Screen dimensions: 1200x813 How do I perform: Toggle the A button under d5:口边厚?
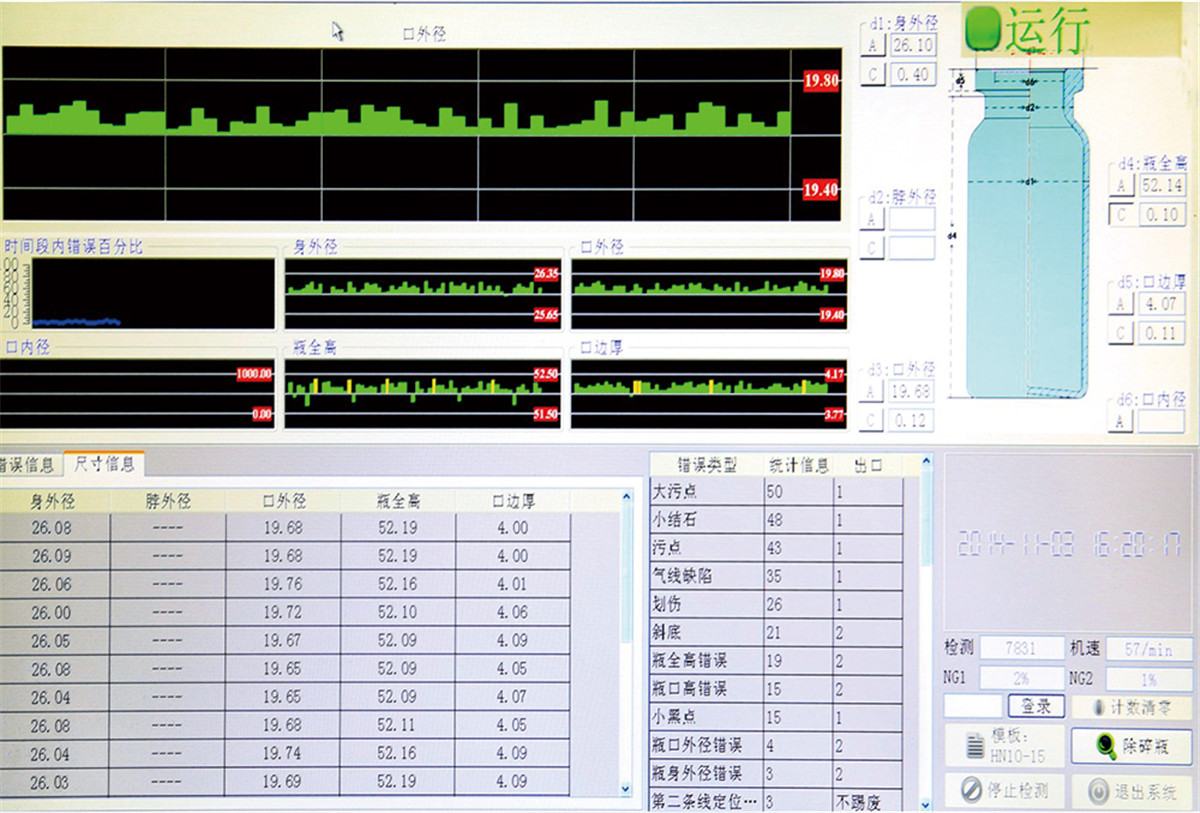coord(1120,304)
